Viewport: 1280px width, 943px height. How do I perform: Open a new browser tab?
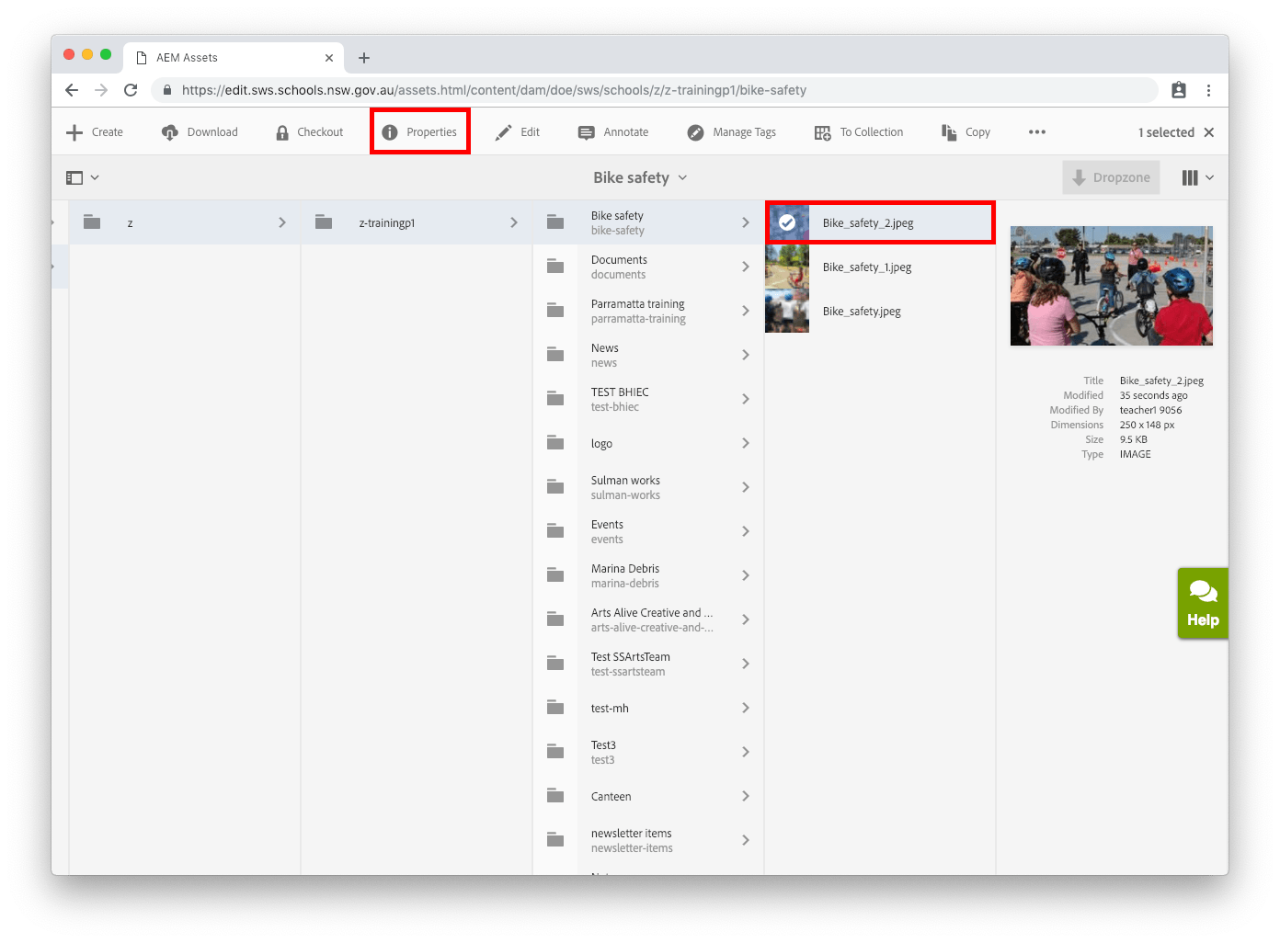click(x=364, y=58)
